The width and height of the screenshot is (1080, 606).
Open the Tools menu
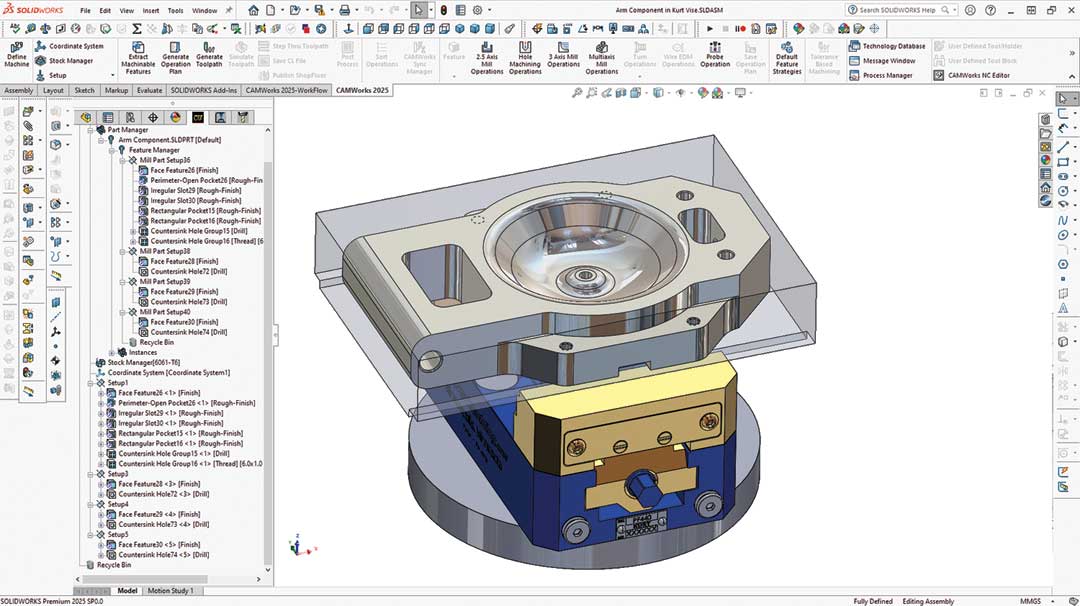point(175,10)
